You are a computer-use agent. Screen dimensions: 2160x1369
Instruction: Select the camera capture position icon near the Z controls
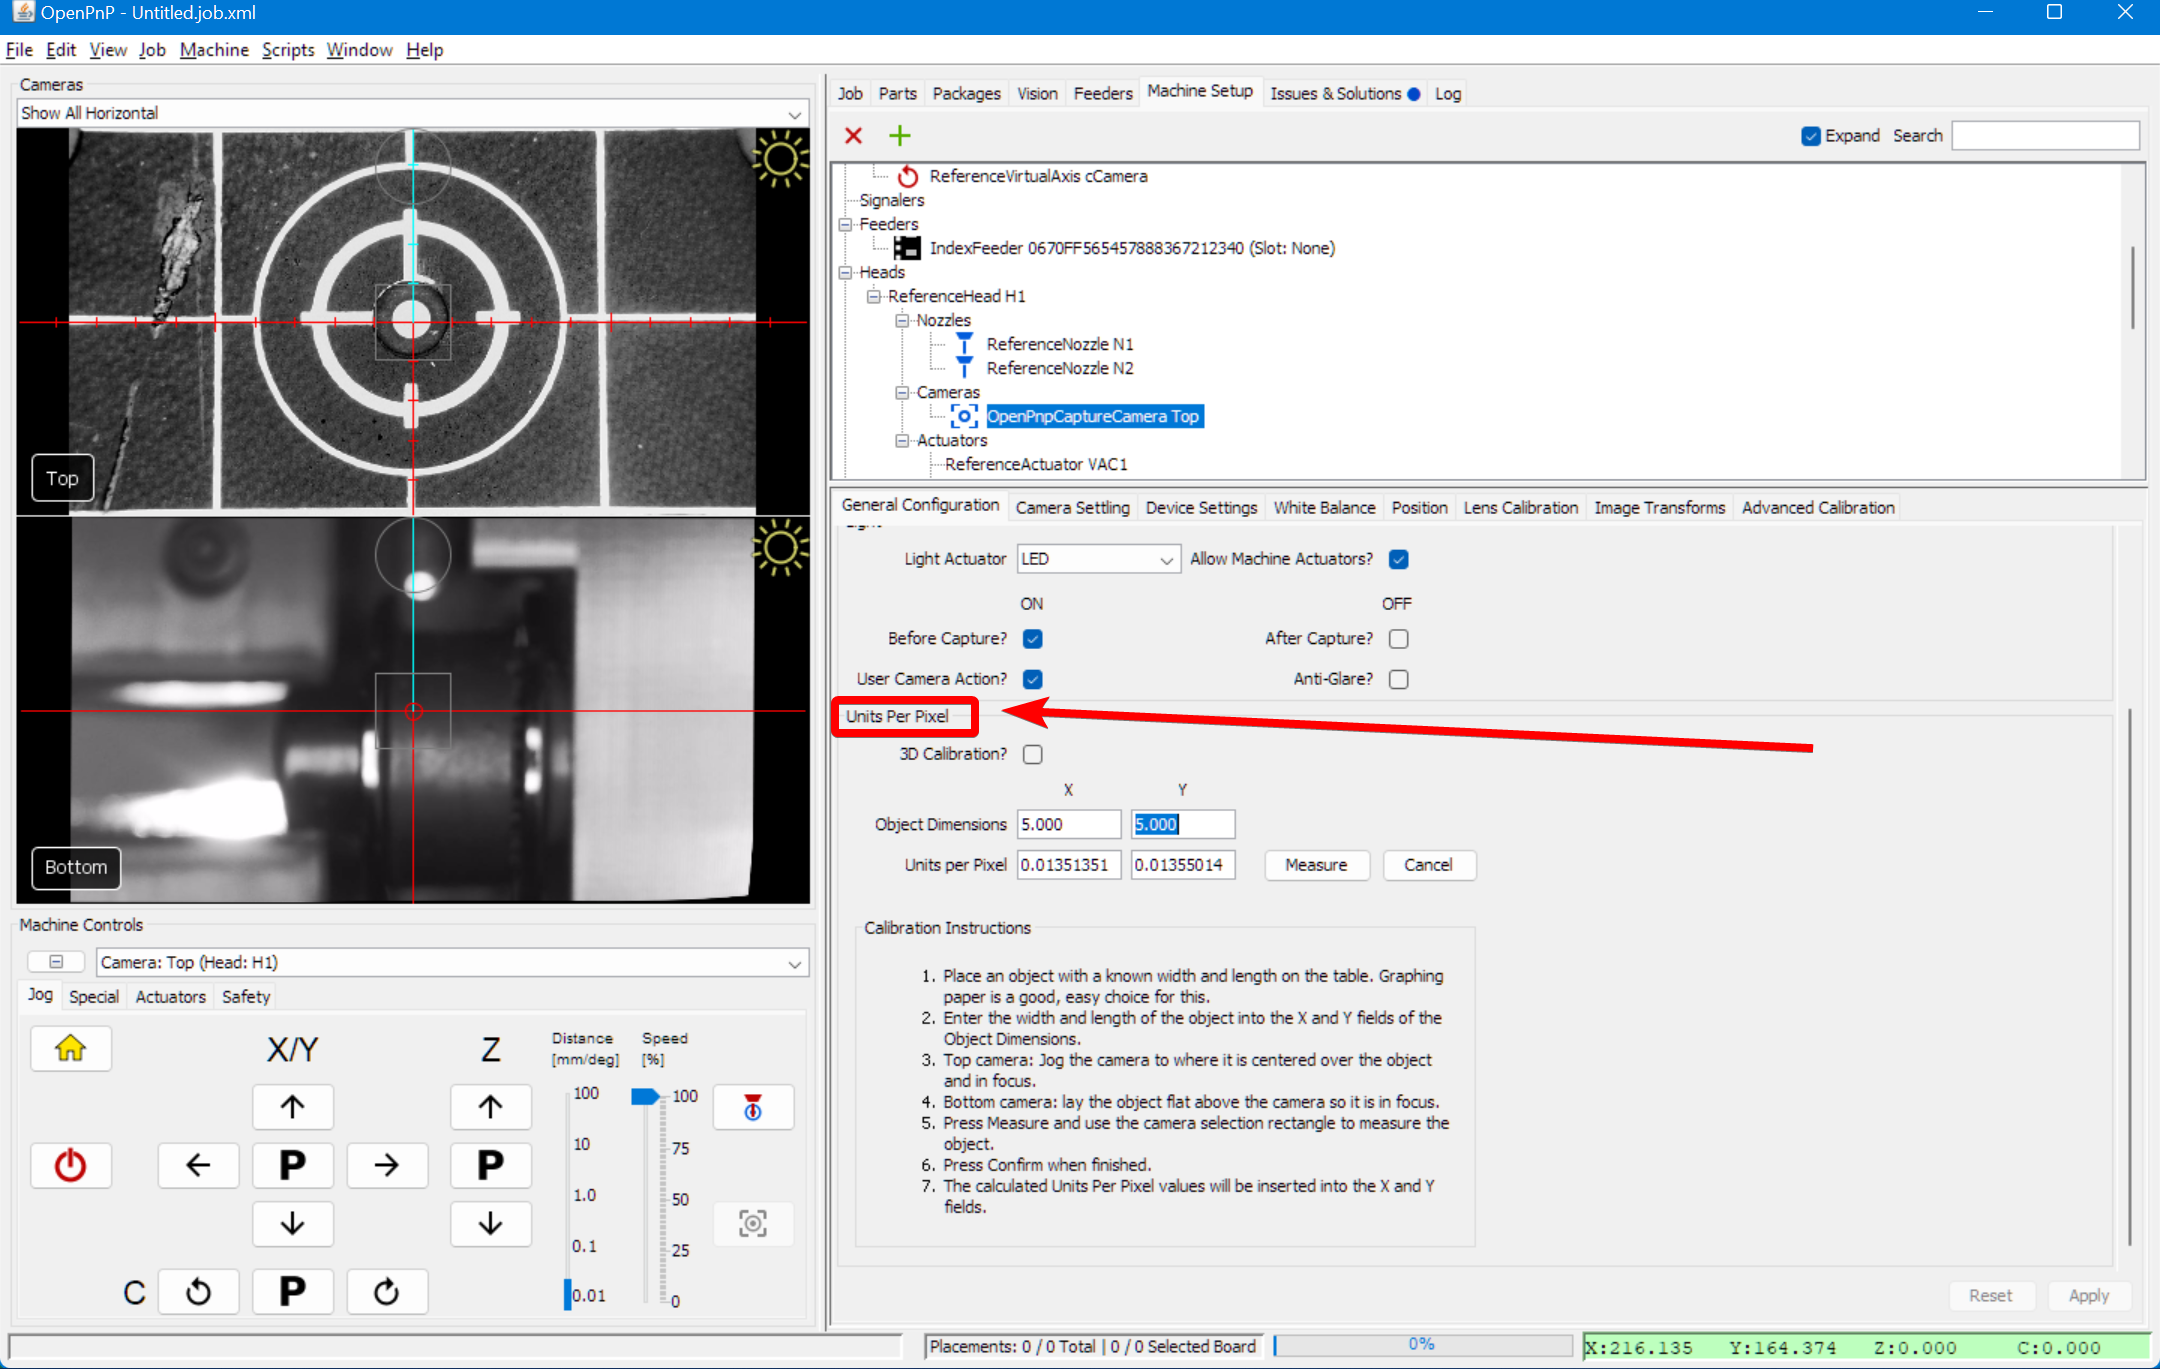coord(752,1222)
